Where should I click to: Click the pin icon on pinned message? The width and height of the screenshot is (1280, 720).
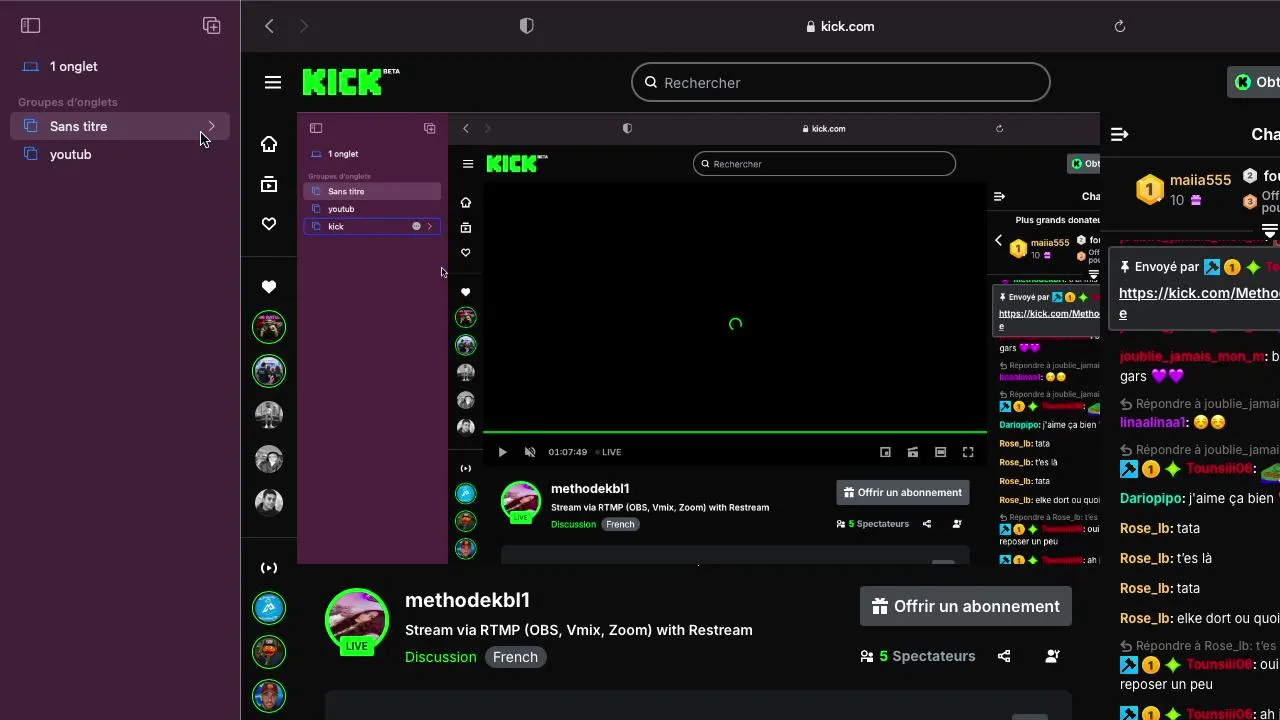tap(1125, 267)
